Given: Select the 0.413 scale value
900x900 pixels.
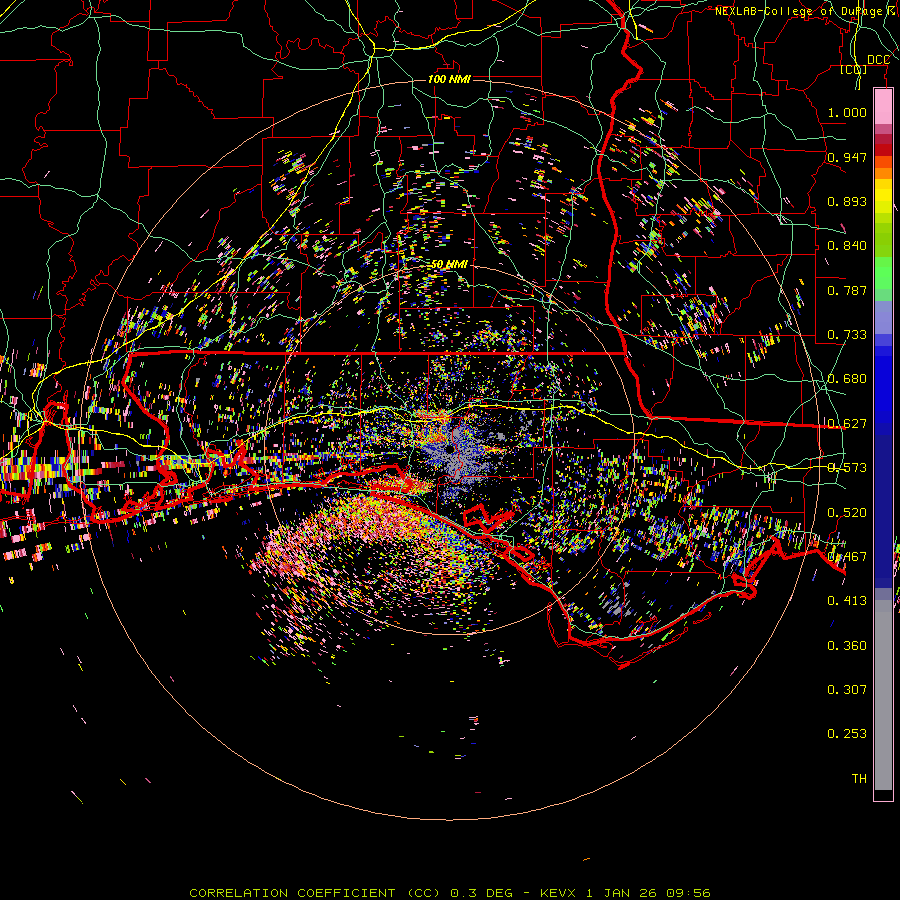Looking at the screenshot, I should click(847, 601).
